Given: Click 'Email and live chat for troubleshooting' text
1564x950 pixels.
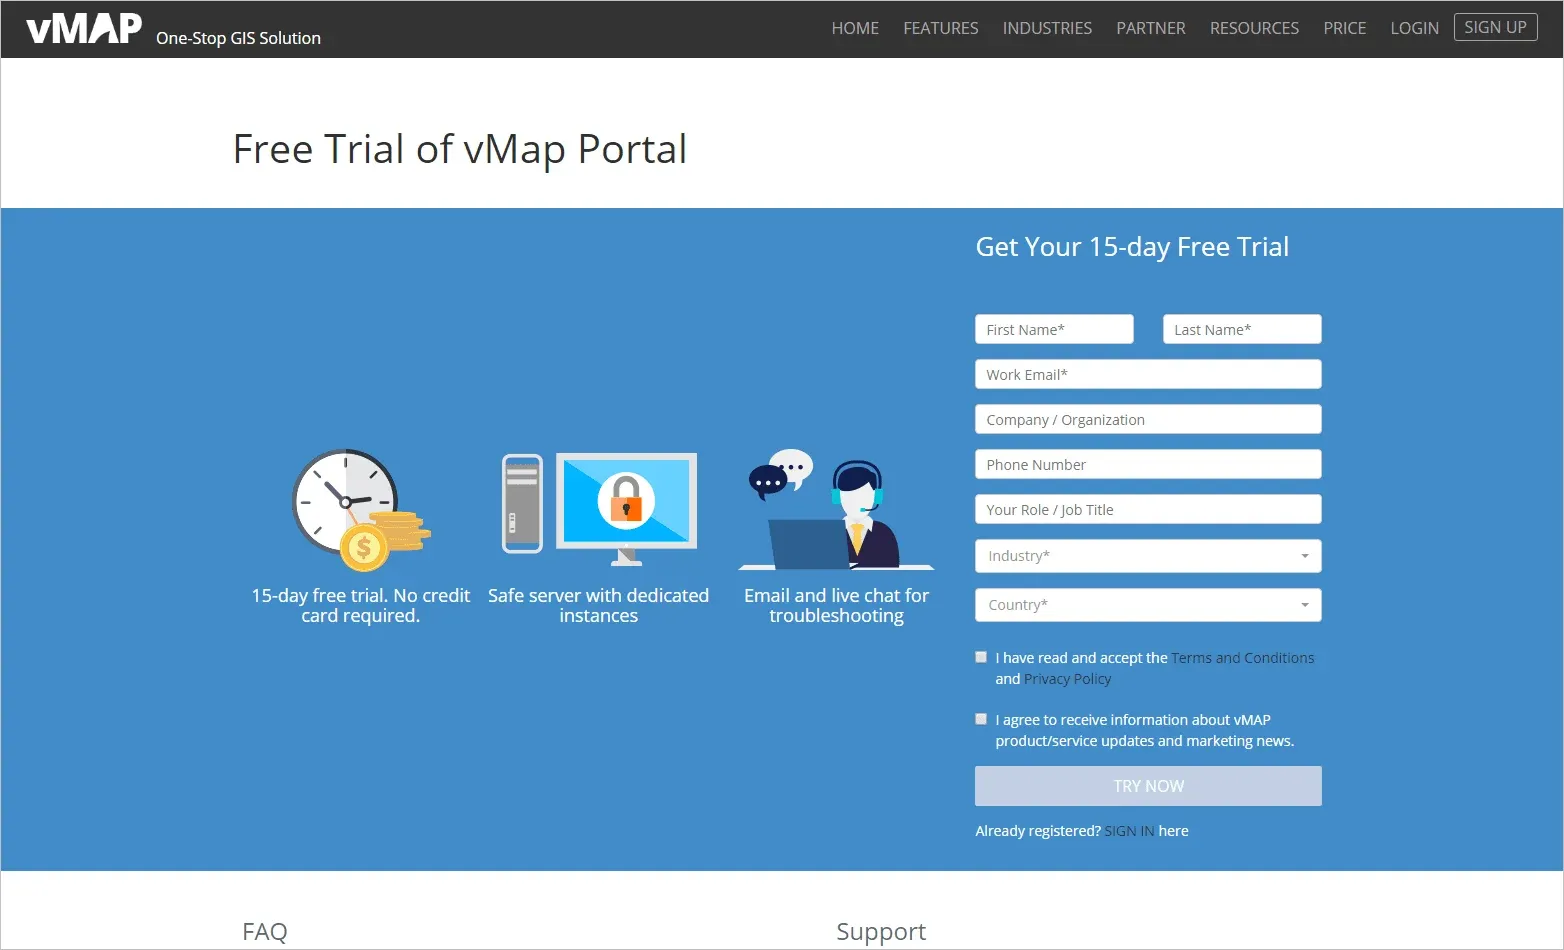Looking at the screenshot, I should pos(836,605).
